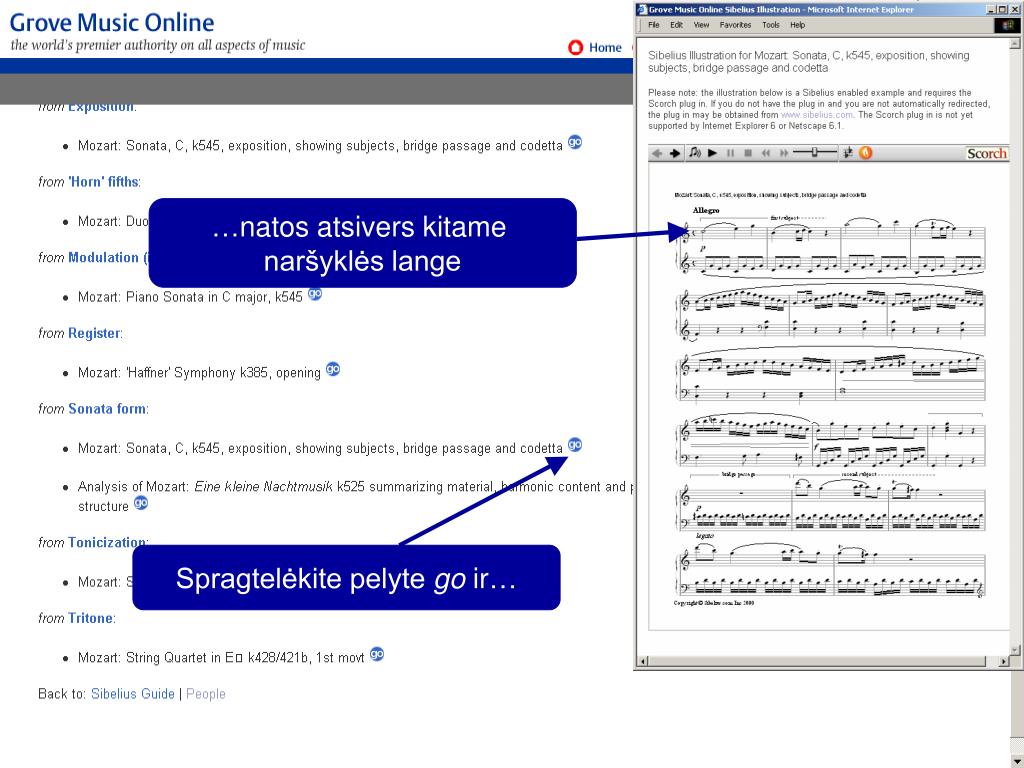Viewport: 1024px width, 768px height.
Task: Open the Home link in Grove header
Action: pos(605,48)
